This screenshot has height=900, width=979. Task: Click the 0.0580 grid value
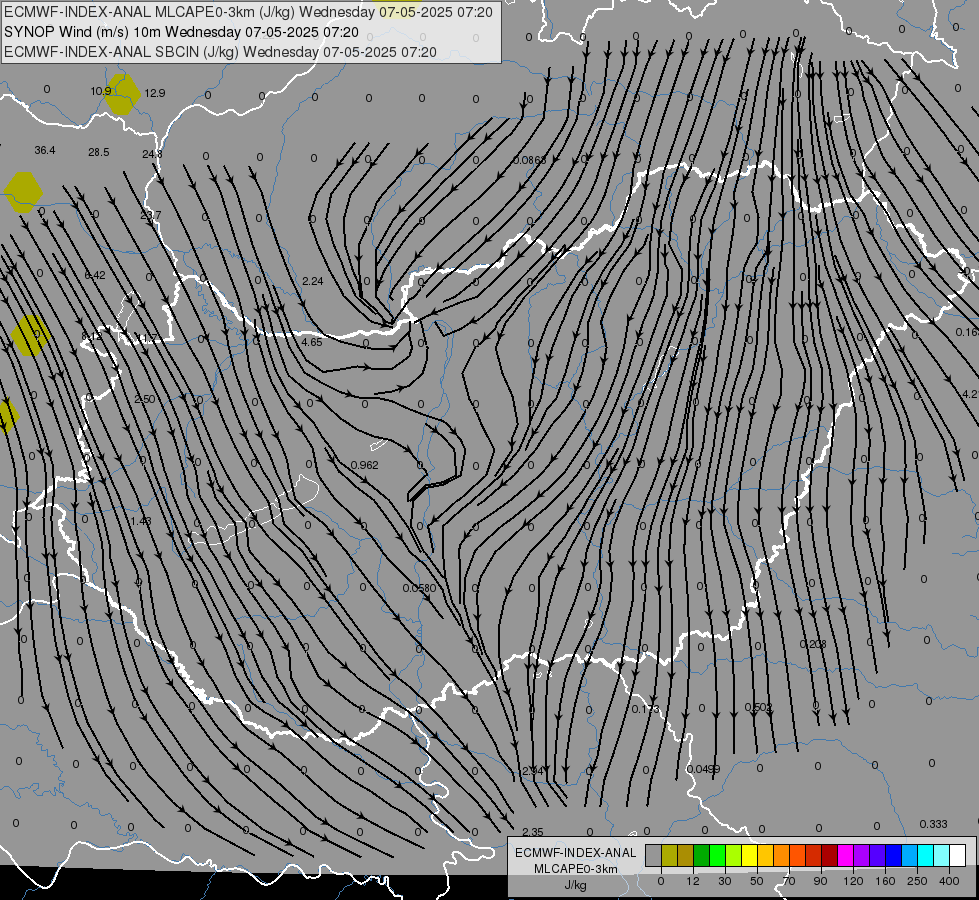pos(419,588)
